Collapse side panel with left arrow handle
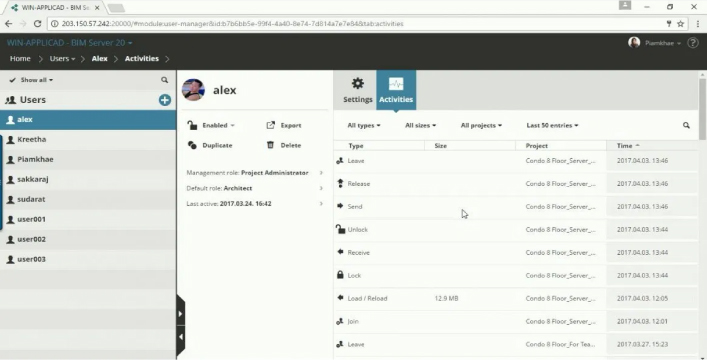Screen dimensions: 707x360 point(180,337)
